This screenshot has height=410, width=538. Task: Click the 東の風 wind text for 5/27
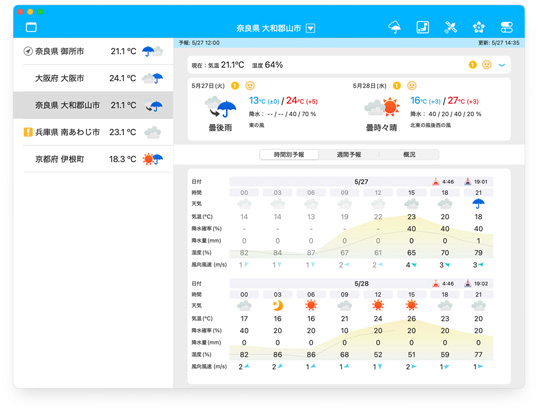coord(256,125)
